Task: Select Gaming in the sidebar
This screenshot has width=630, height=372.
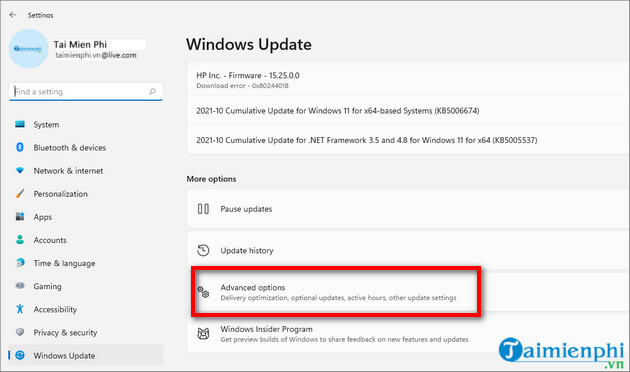Action: [x=86, y=286]
